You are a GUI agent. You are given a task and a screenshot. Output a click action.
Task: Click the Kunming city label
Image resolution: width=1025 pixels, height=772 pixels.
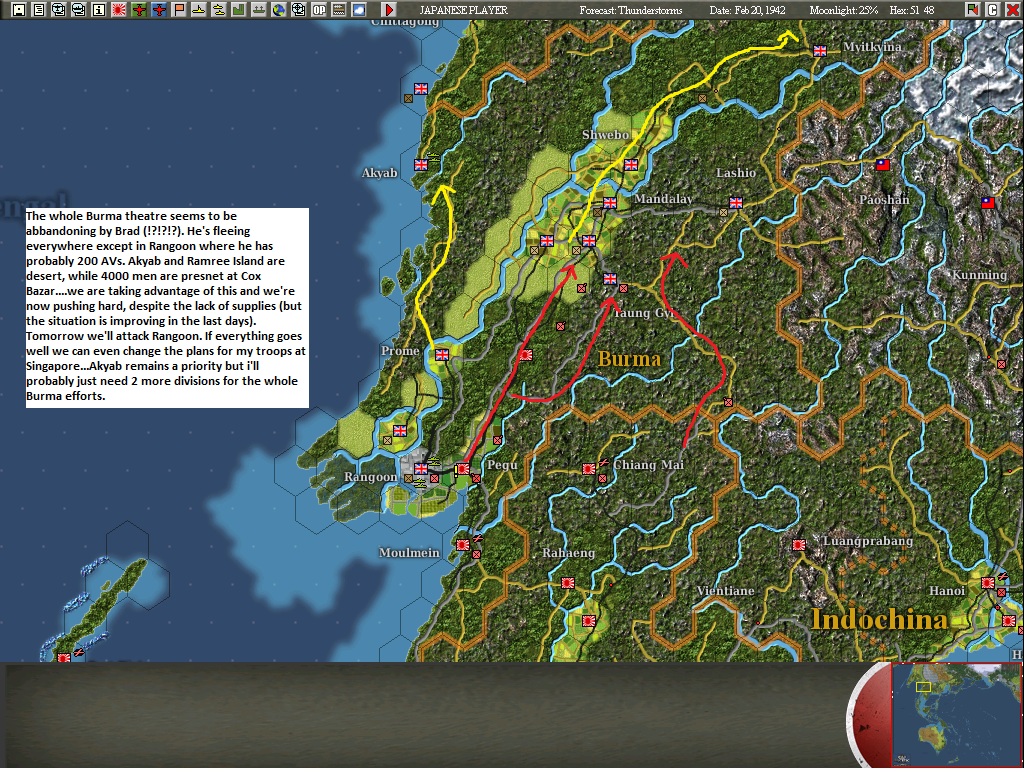pos(979,275)
